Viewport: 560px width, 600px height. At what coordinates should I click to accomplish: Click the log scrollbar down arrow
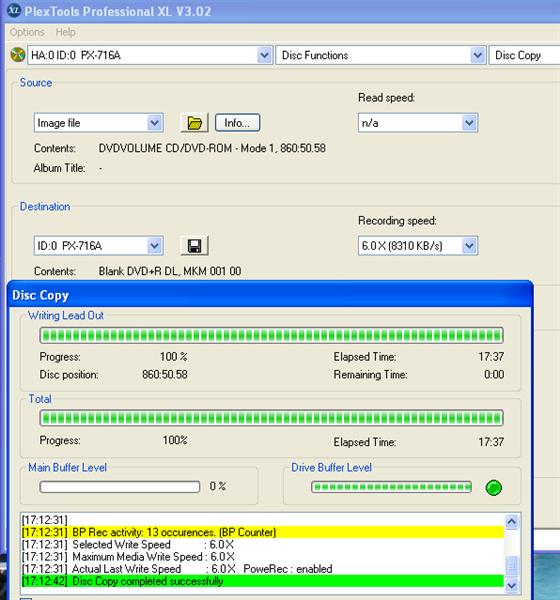click(512, 585)
